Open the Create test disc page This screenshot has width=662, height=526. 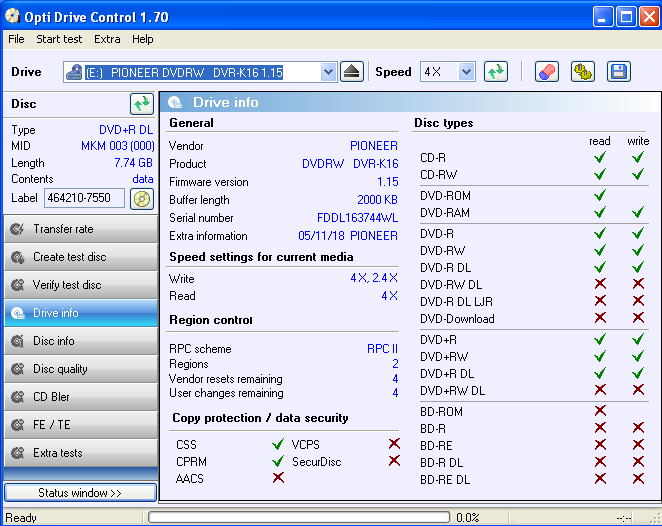click(81, 257)
